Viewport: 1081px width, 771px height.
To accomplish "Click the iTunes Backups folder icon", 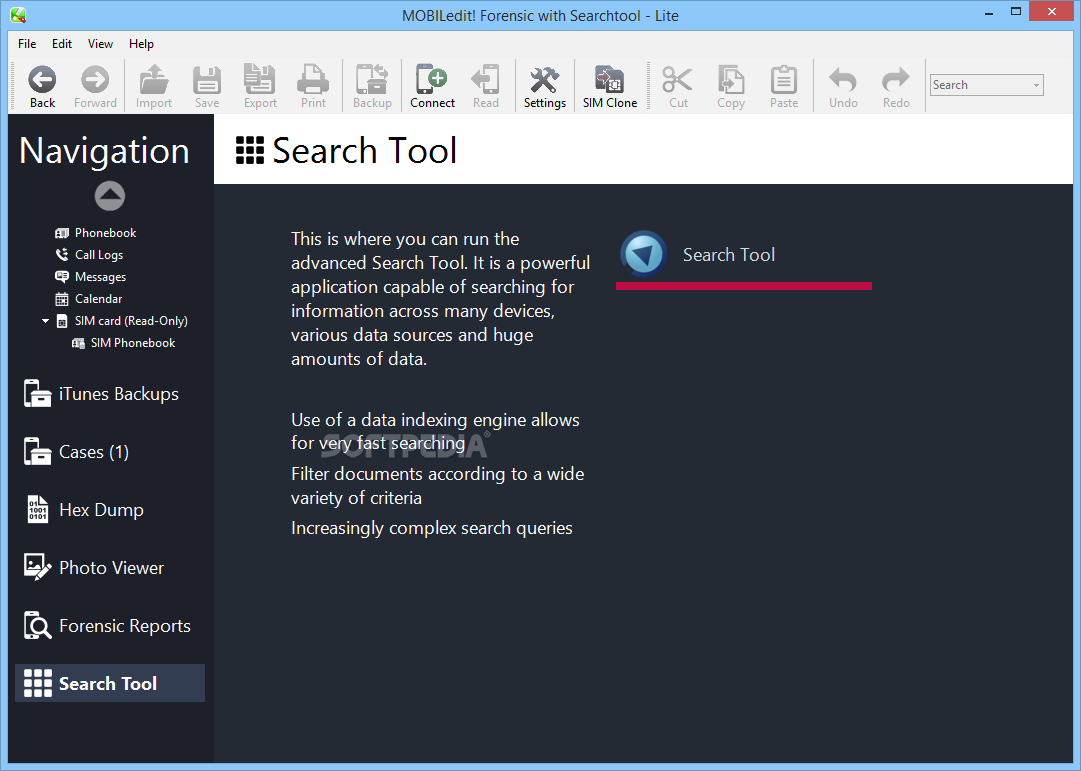I will click(x=37, y=394).
